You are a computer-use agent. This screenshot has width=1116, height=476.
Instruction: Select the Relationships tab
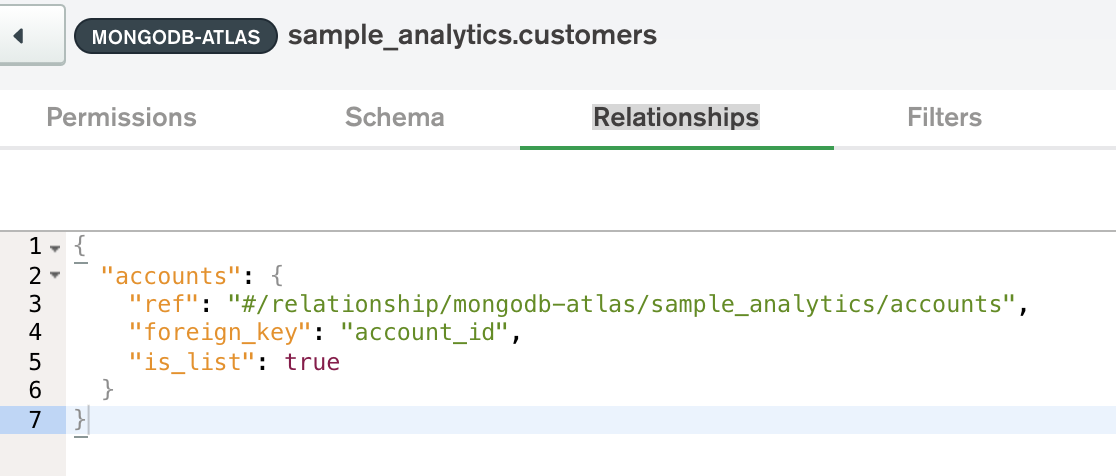tap(676, 117)
